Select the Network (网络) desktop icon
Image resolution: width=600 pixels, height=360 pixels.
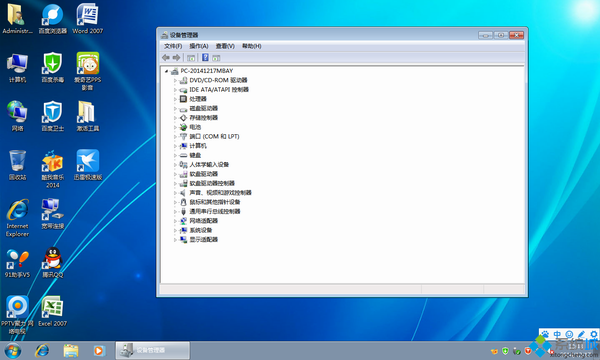point(17,116)
